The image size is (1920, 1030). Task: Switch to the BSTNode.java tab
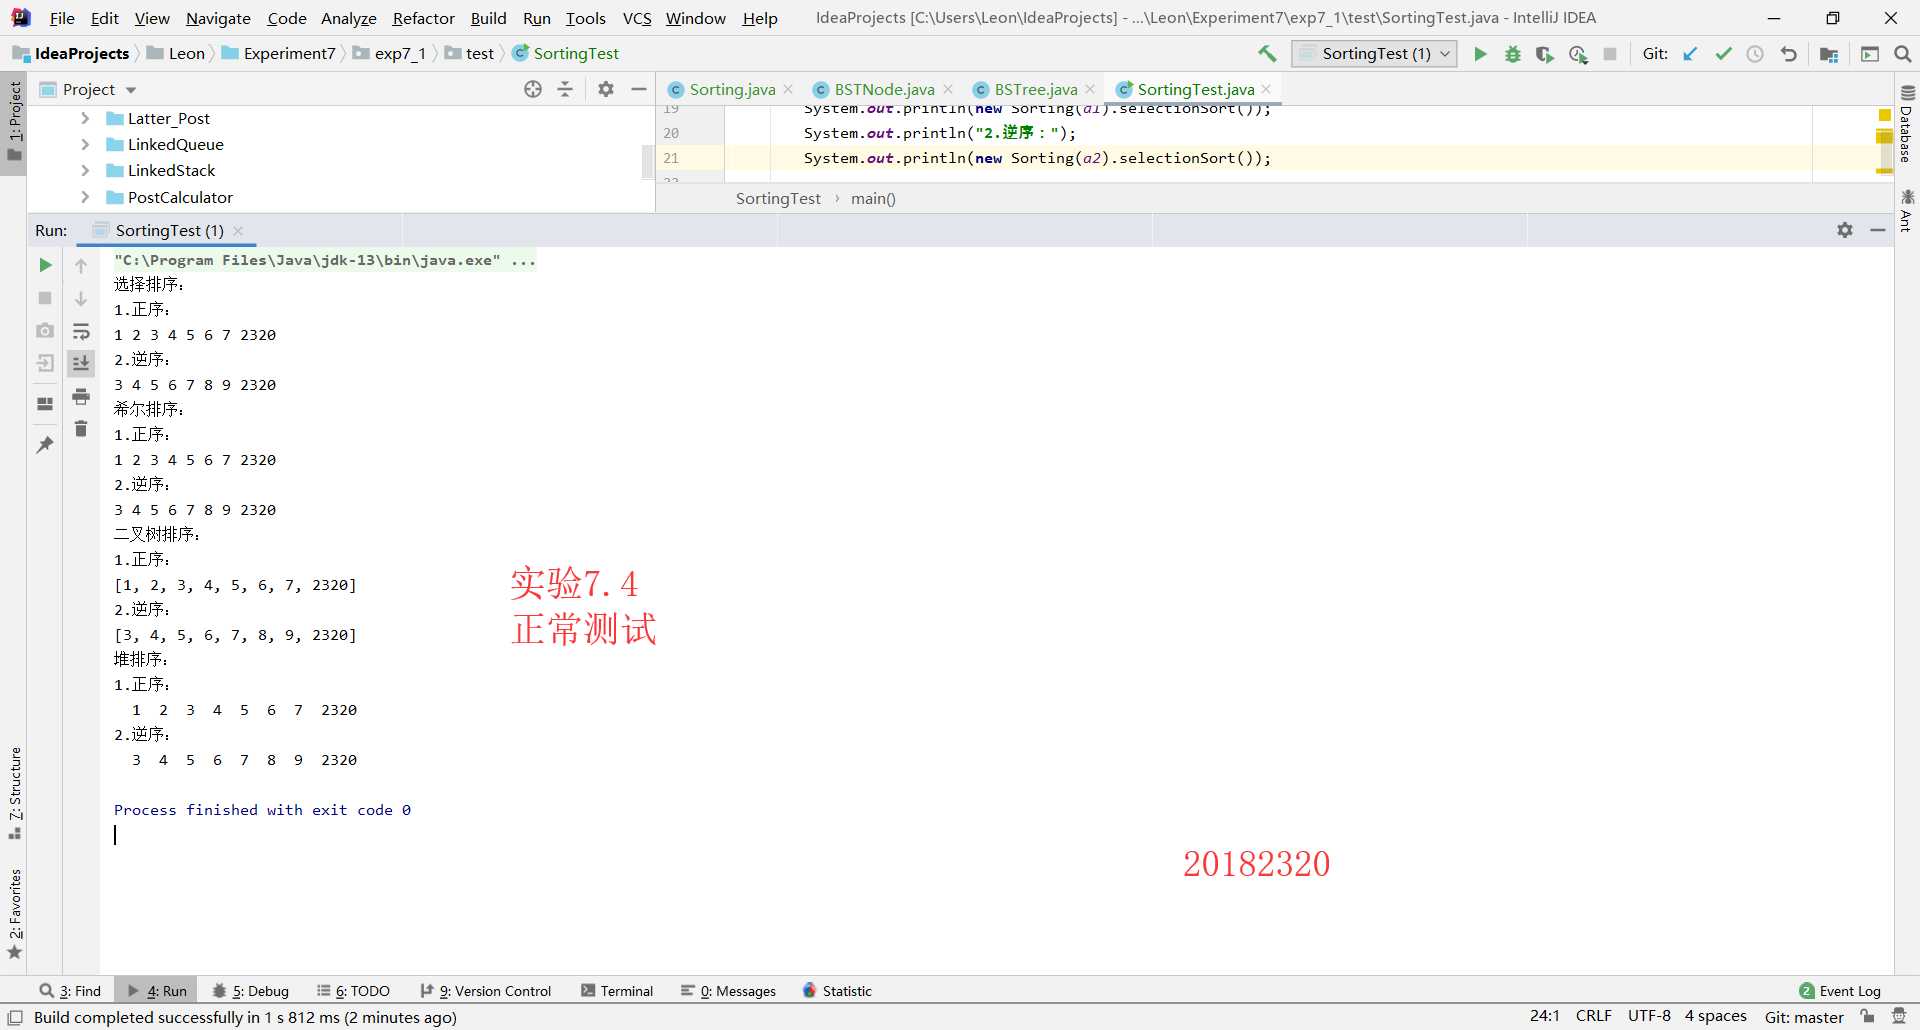[x=884, y=89]
